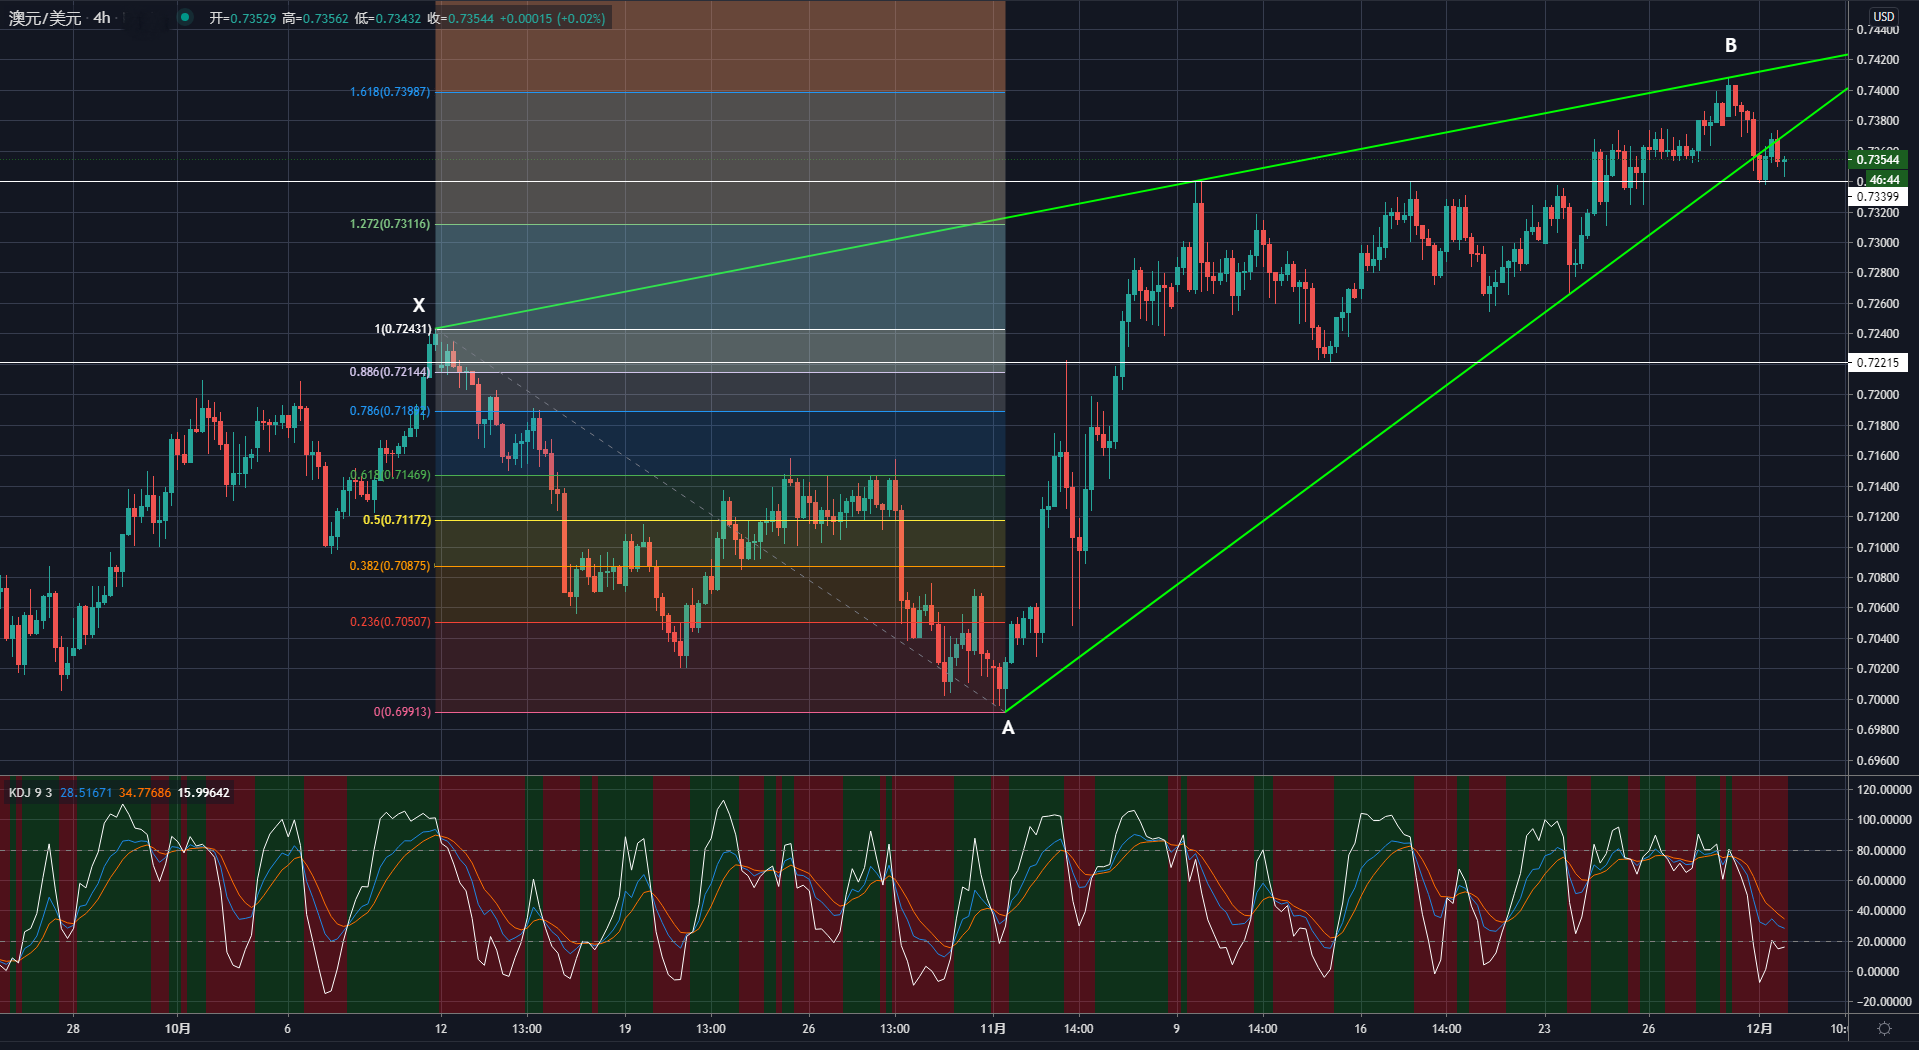Click the 19 date on time axis

(x=625, y=1029)
